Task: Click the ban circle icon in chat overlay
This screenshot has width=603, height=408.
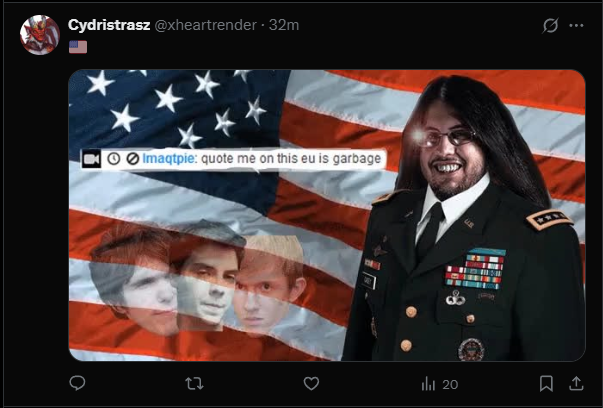Action: pyautogui.click(x=133, y=158)
